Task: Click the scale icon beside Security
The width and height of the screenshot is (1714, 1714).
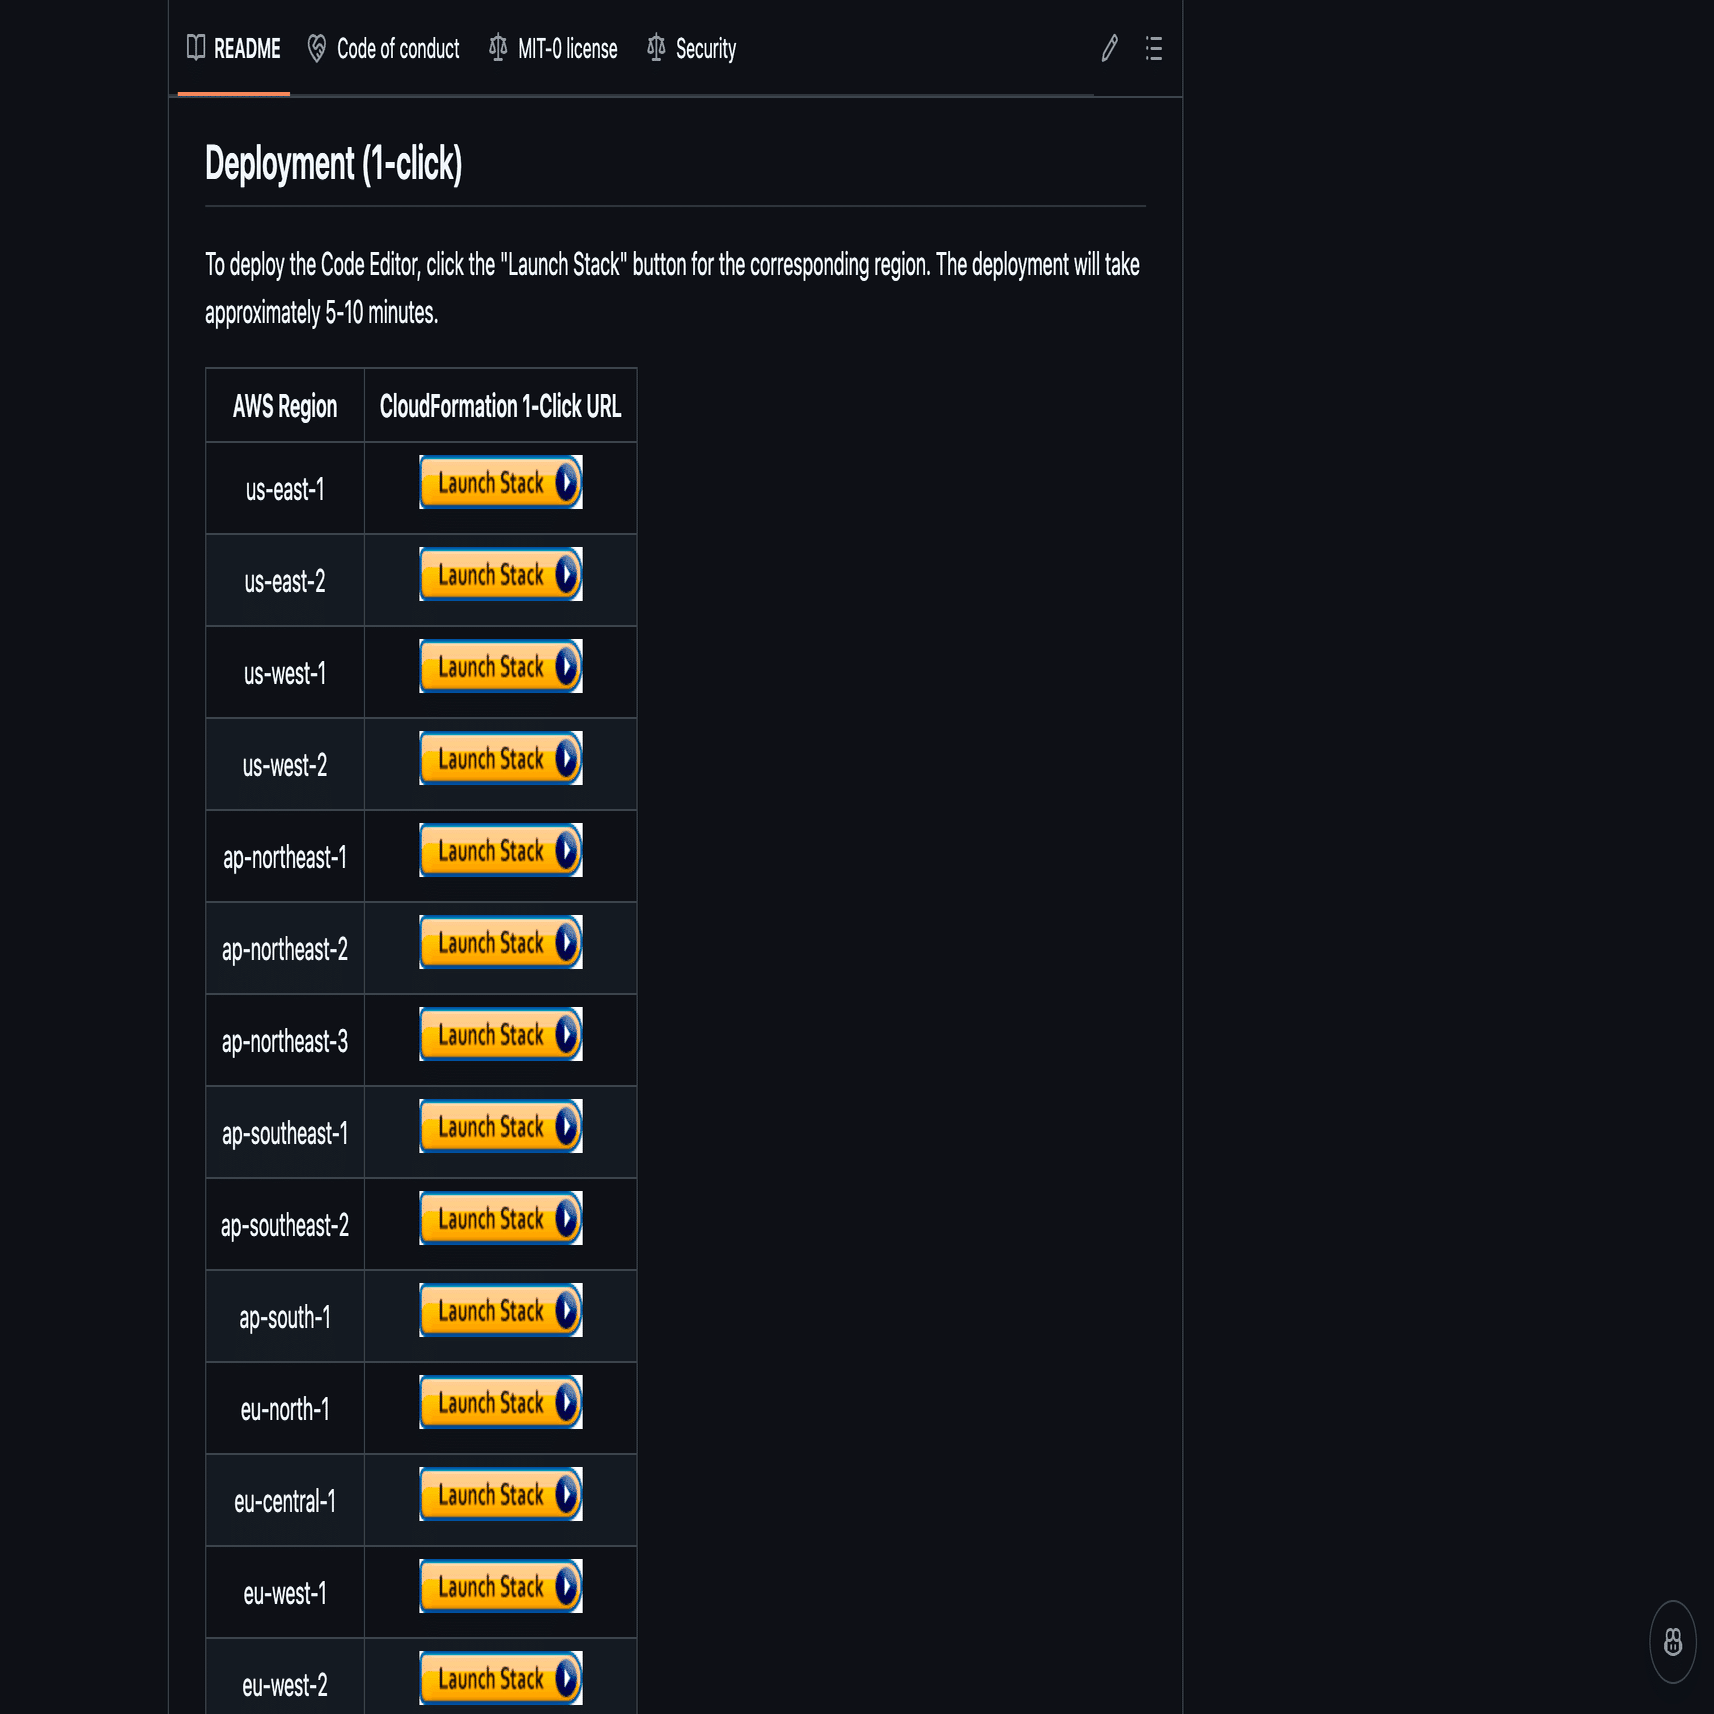Action: click(655, 47)
